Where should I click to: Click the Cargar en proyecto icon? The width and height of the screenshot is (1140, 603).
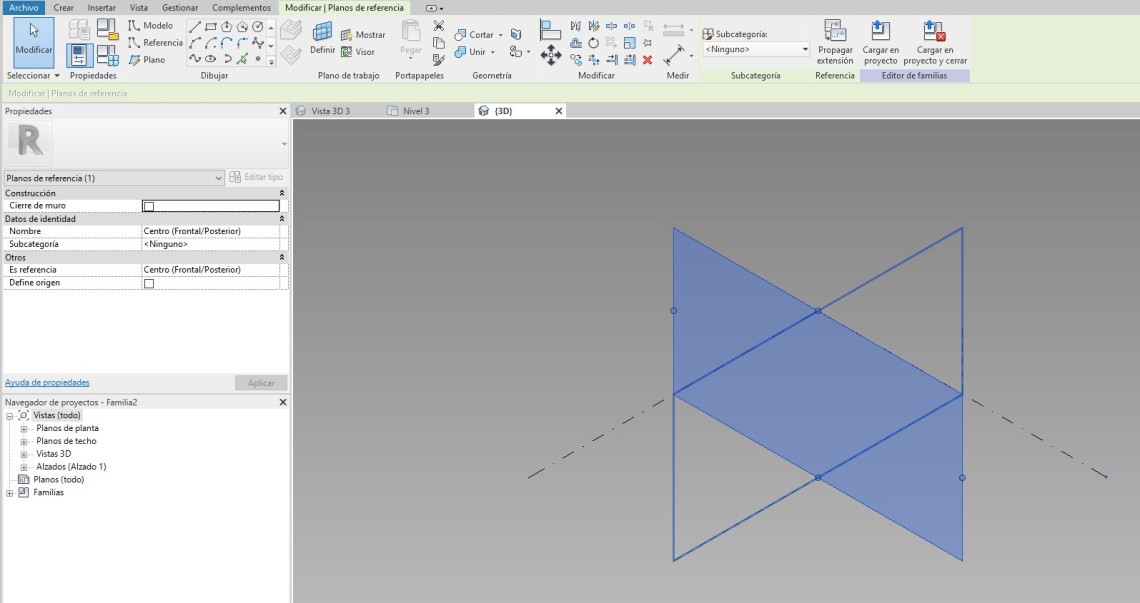coord(880,32)
